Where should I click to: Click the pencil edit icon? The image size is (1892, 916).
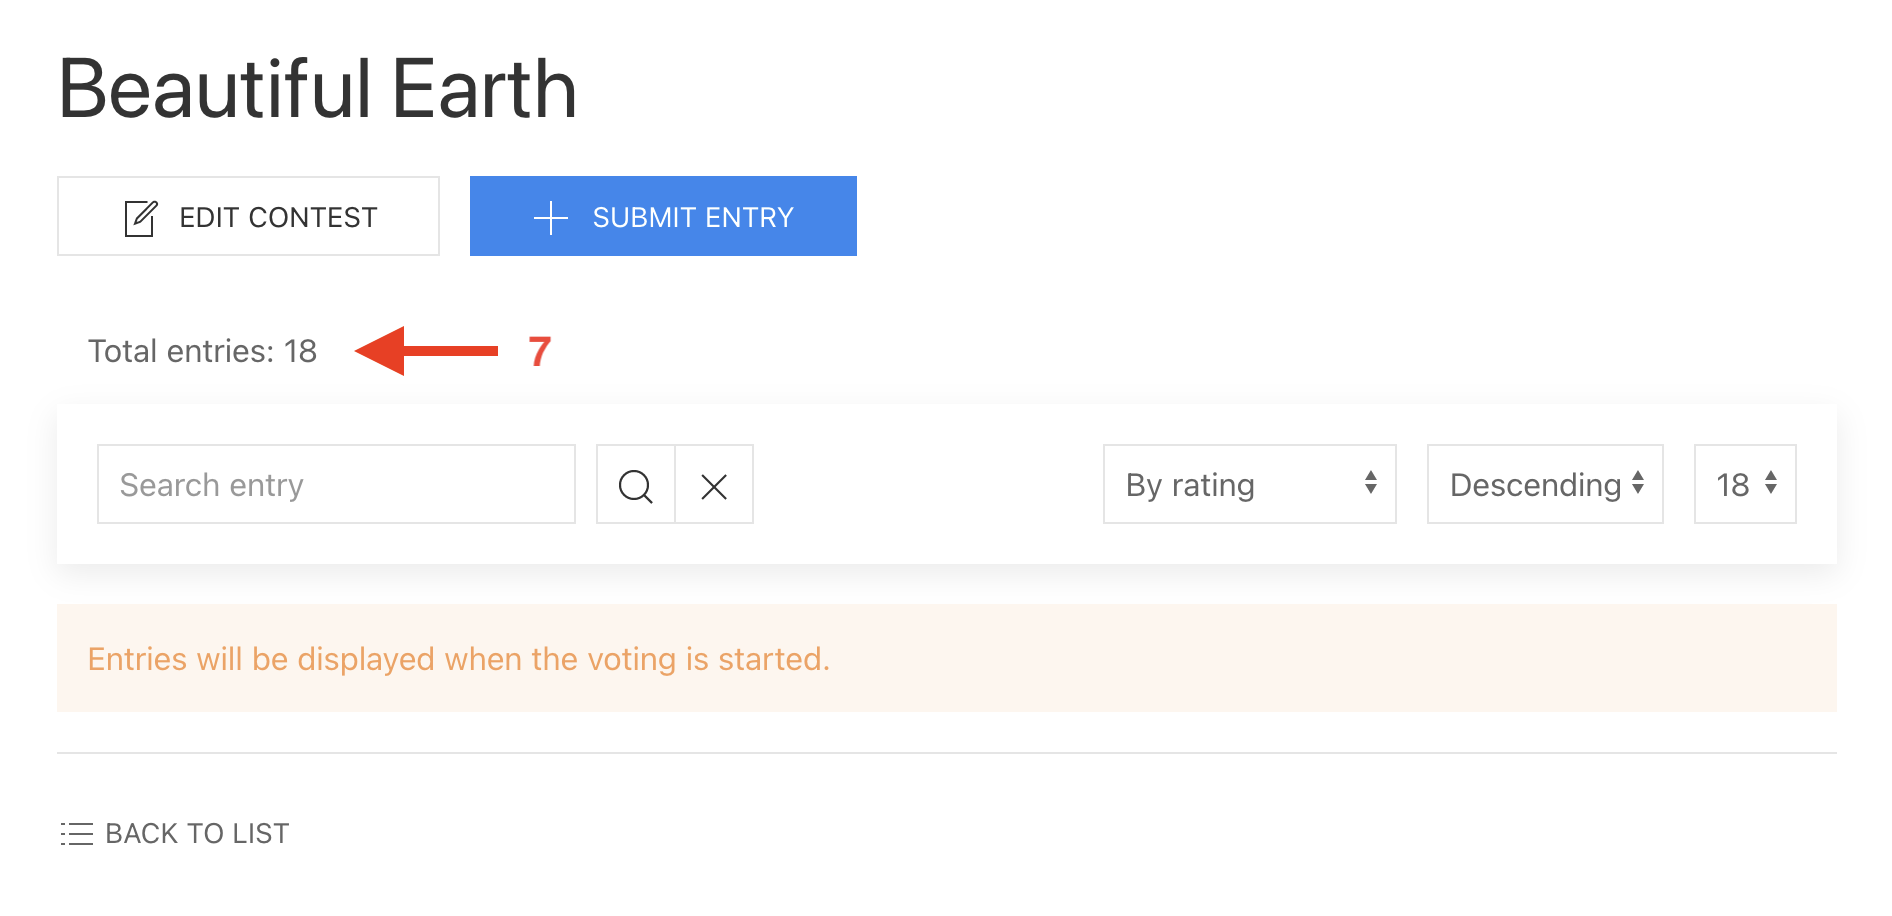point(141,218)
